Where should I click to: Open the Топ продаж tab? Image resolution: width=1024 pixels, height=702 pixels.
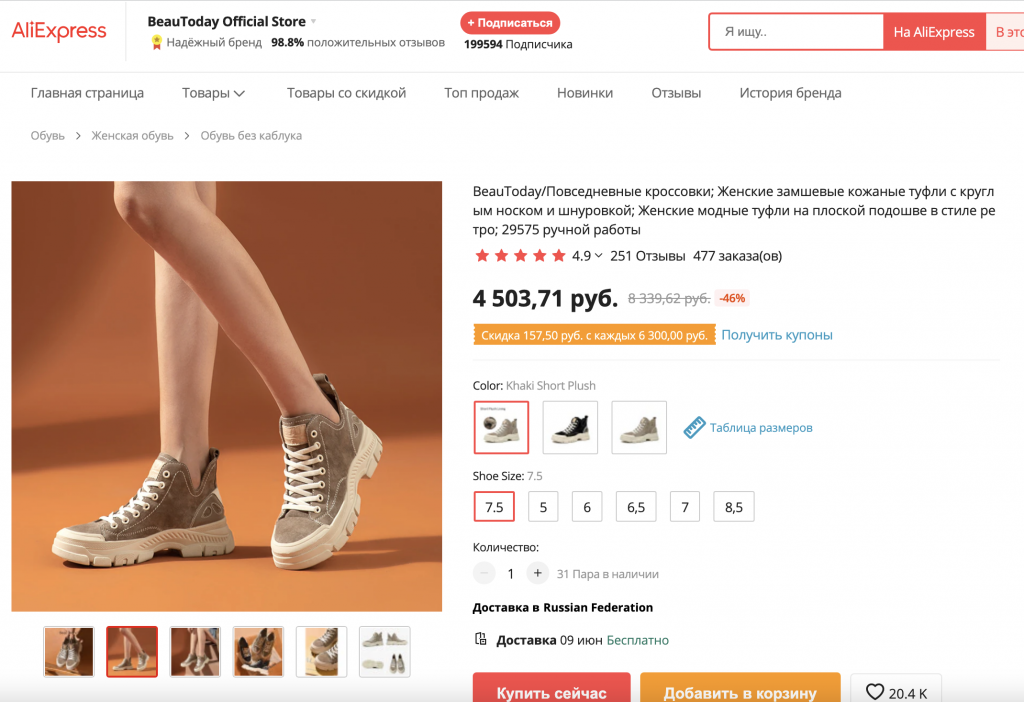click(481, 93)
